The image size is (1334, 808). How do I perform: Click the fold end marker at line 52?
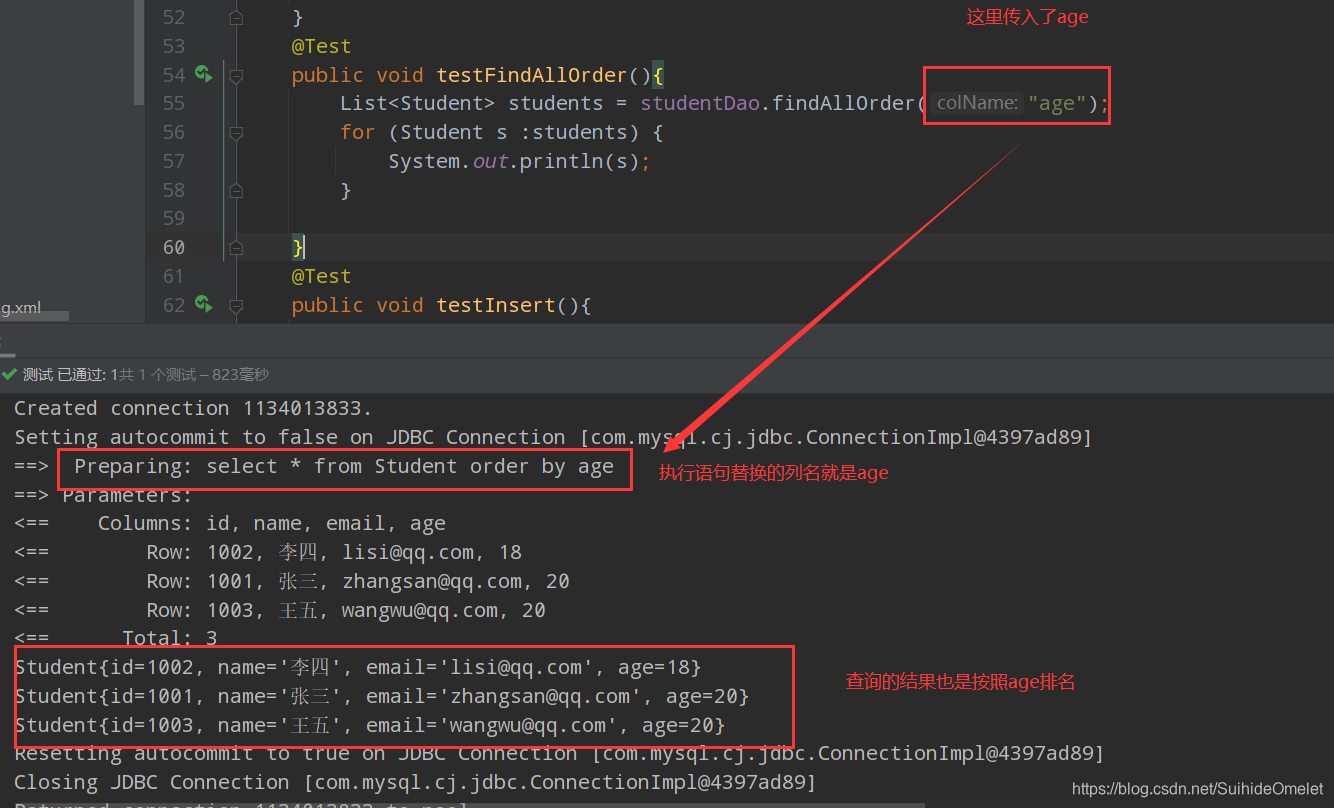(x=236, y=17)
